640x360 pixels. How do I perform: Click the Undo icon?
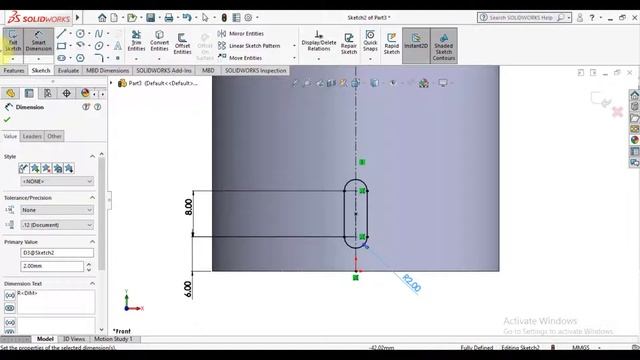pyautogui.click(x=187, y=18)
